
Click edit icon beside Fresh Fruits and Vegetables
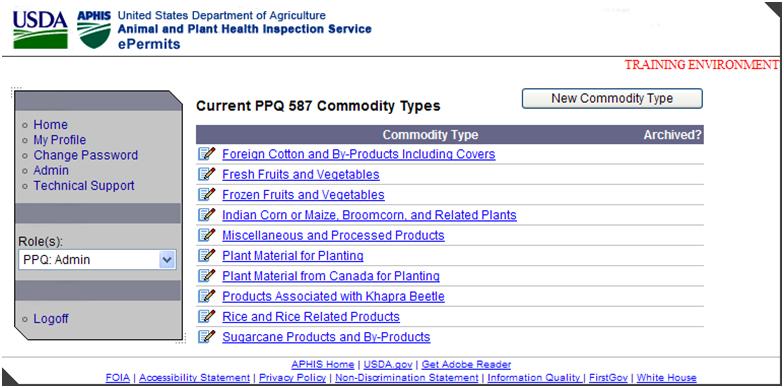(206, 174)
